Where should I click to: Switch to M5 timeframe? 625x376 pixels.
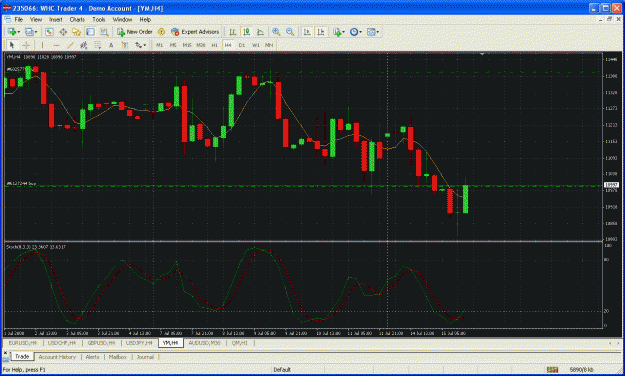click(173, 45)
